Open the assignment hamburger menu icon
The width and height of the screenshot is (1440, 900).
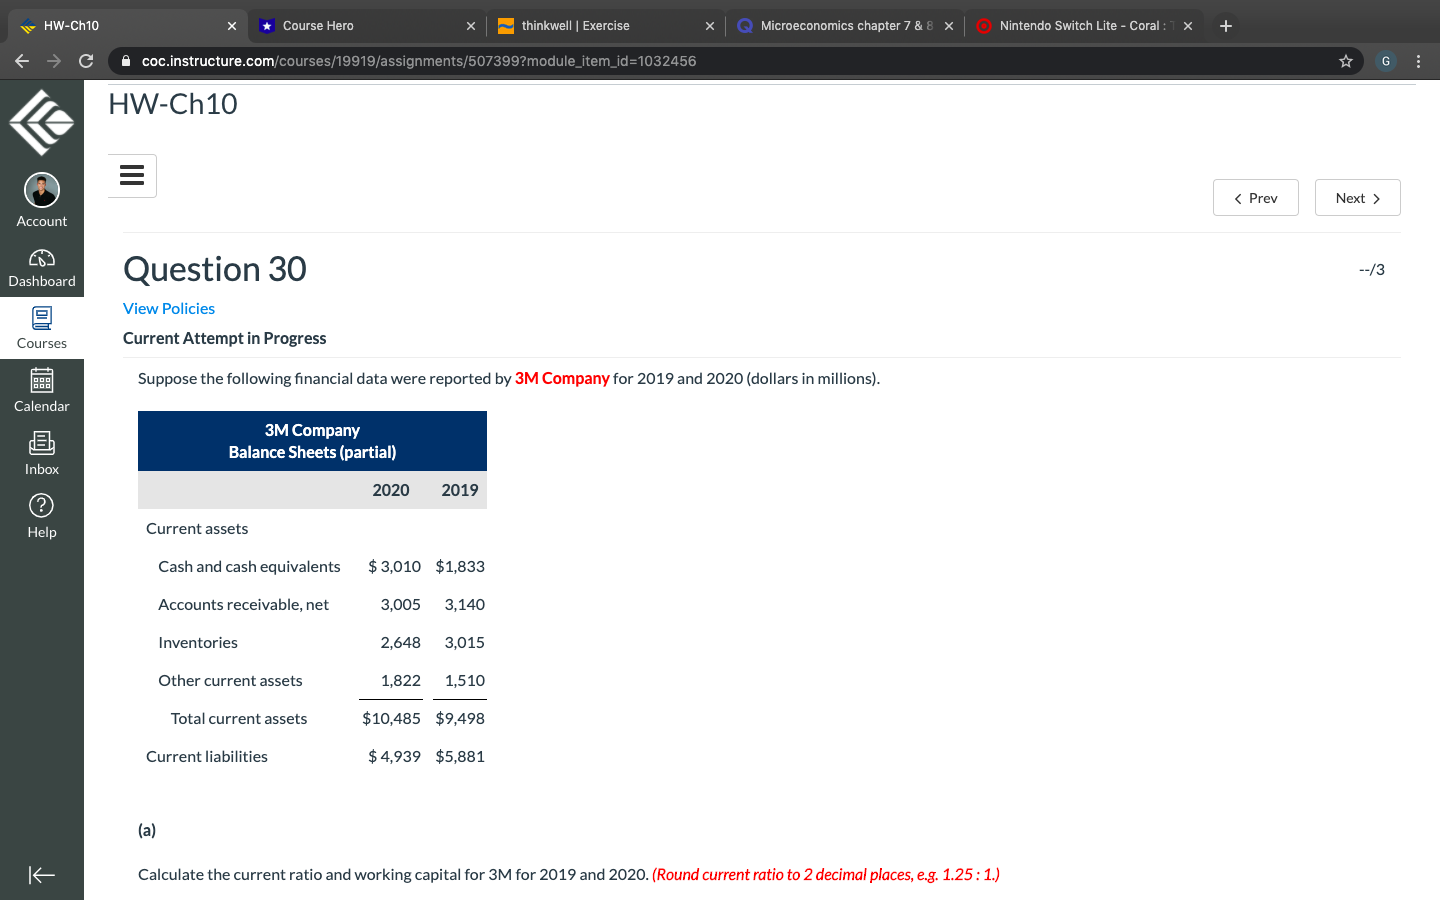tap(131, 175)
